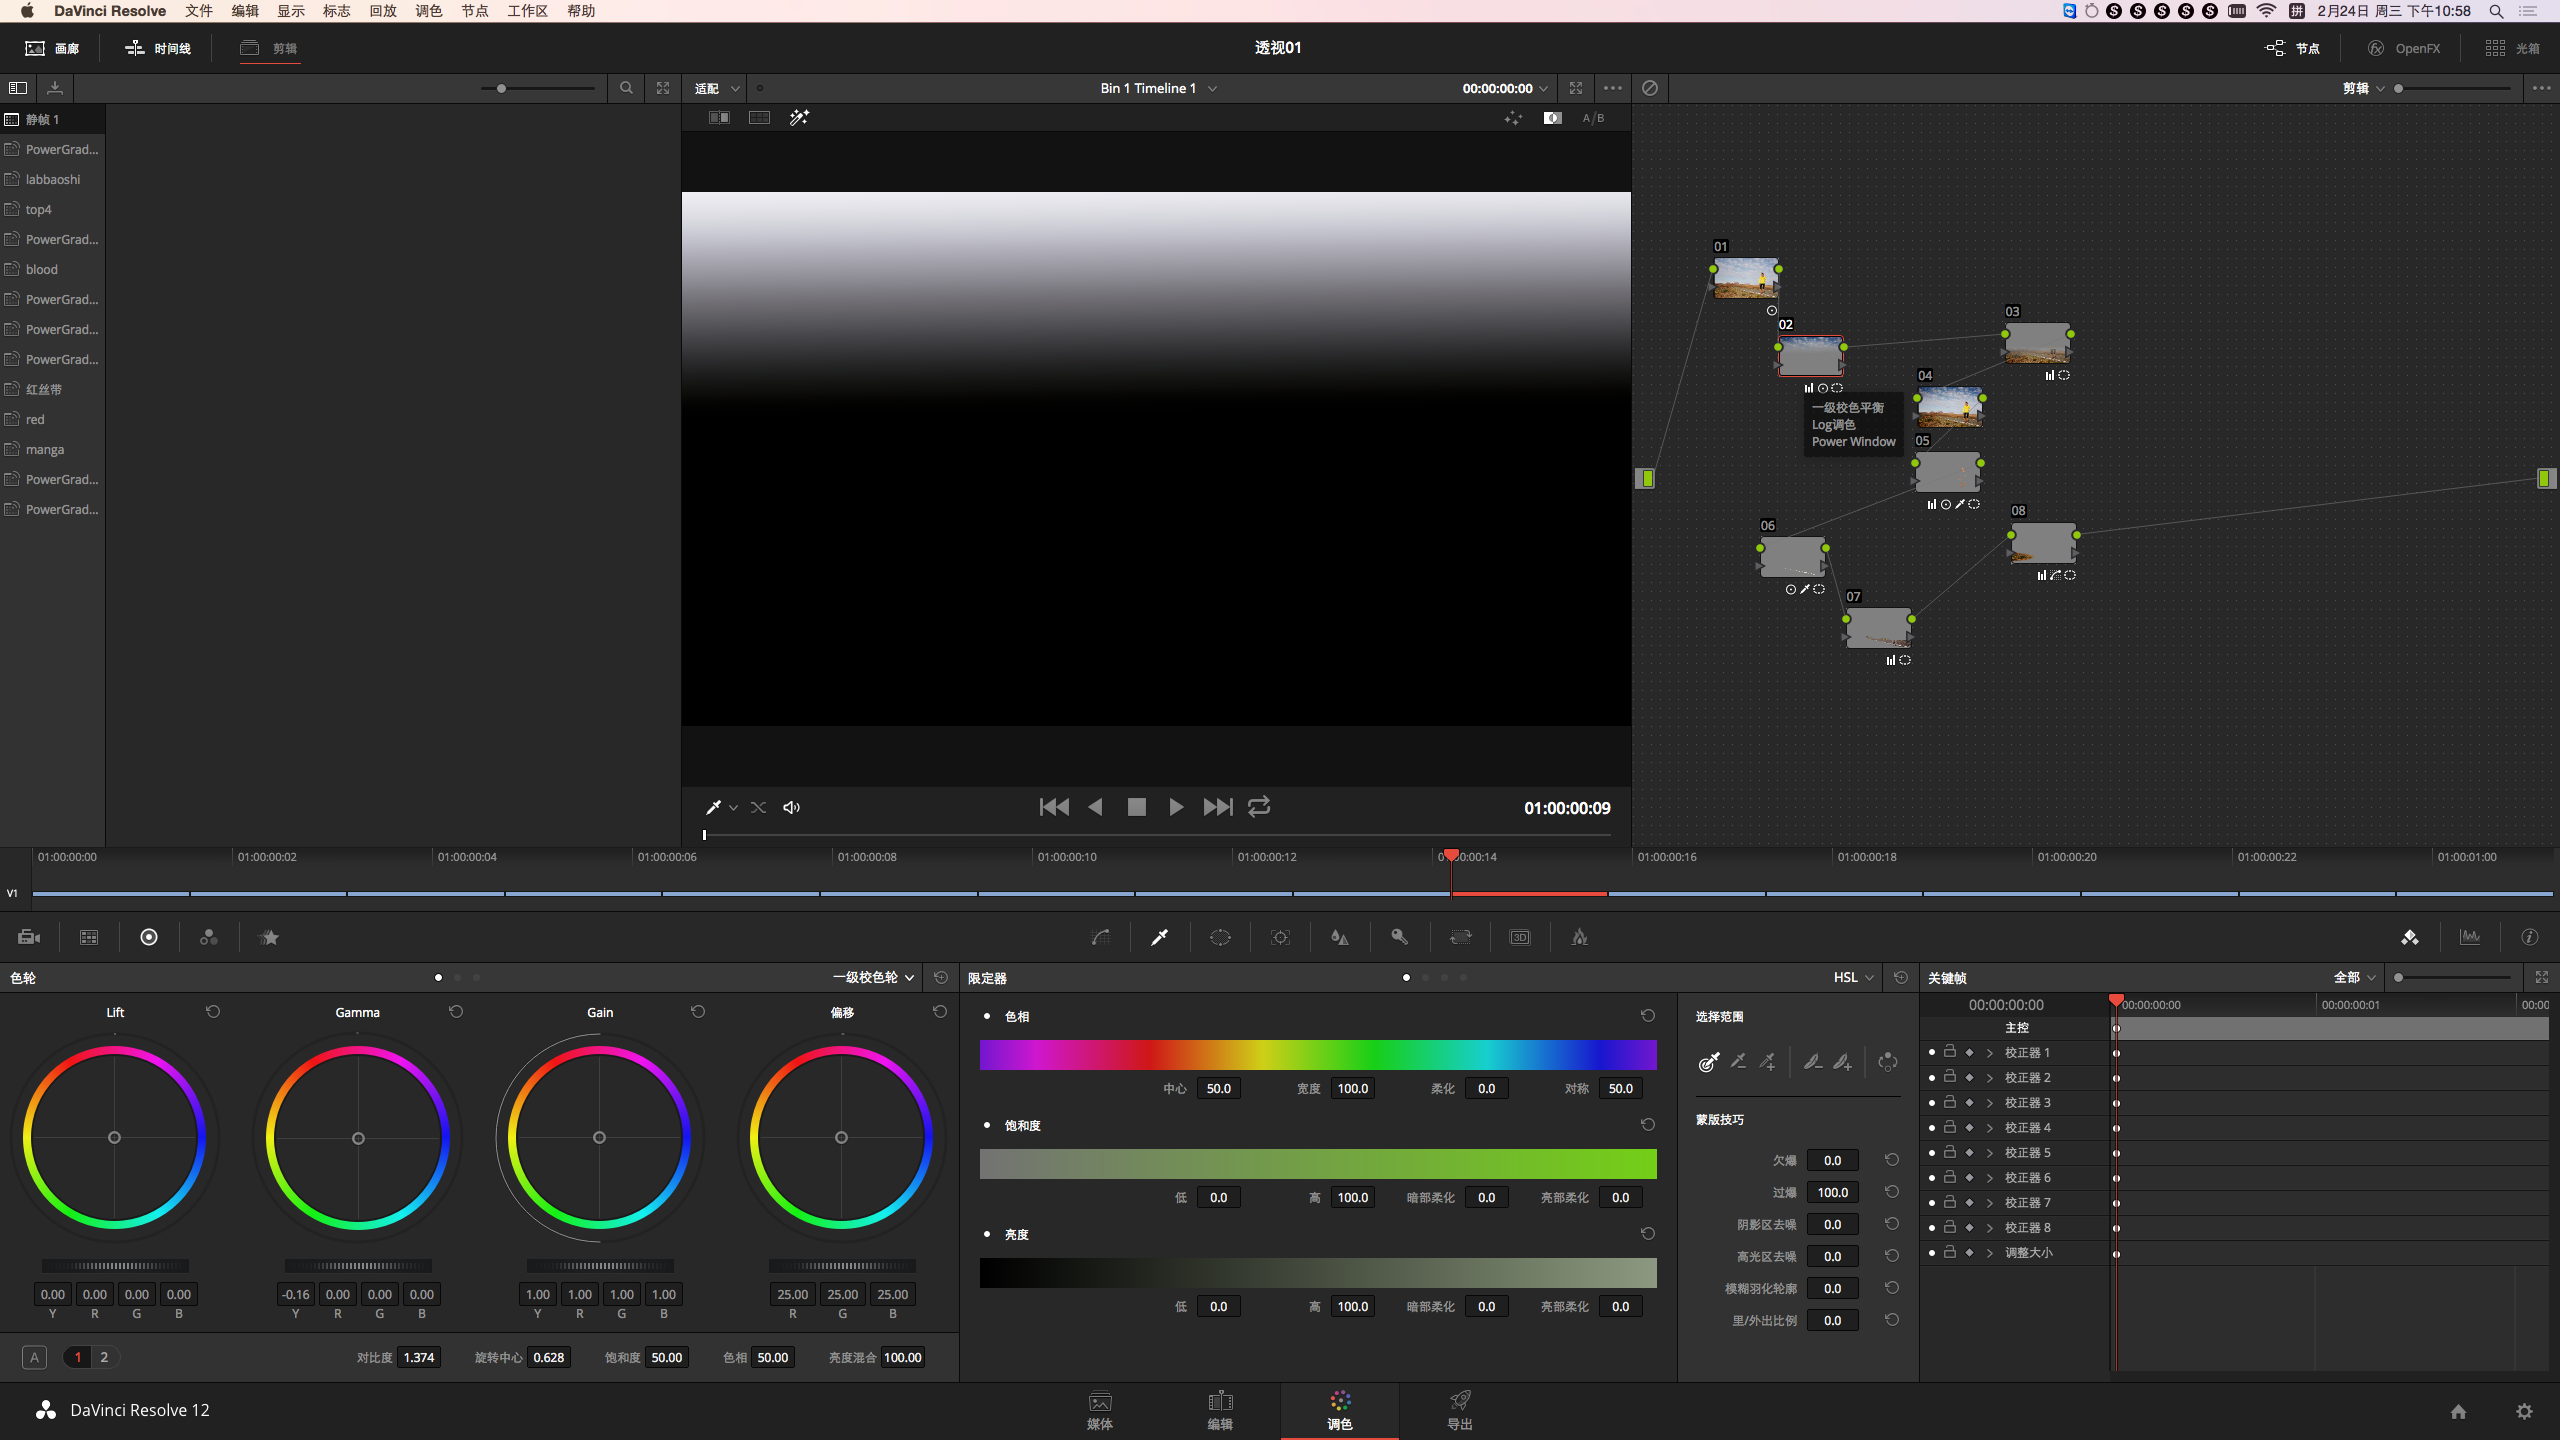Viewport: 2560px width, 1440px height.
Task: Open the Scopes palette icon
Action: tap(2470, 937)
